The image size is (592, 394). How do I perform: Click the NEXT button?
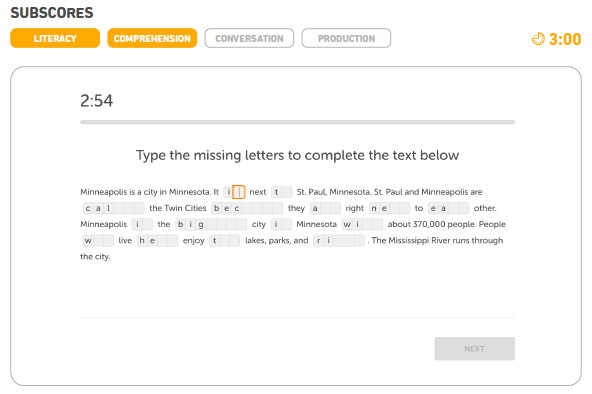tap(475, 349)
